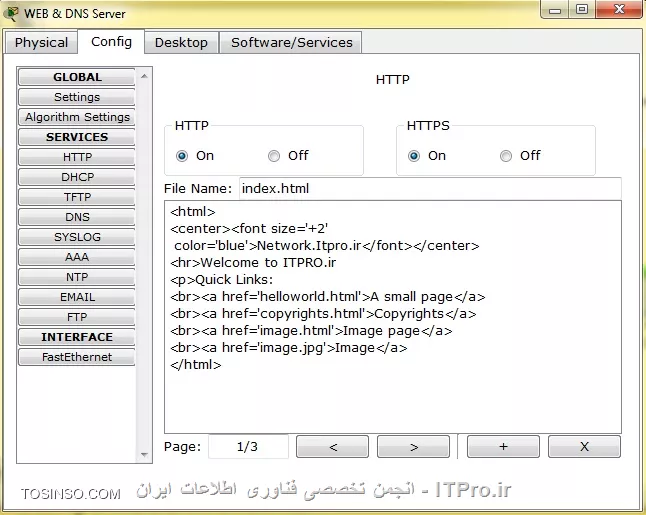Open Algorithm Settings
Viewport: 646px width, 515px height.
pos(77,117)
